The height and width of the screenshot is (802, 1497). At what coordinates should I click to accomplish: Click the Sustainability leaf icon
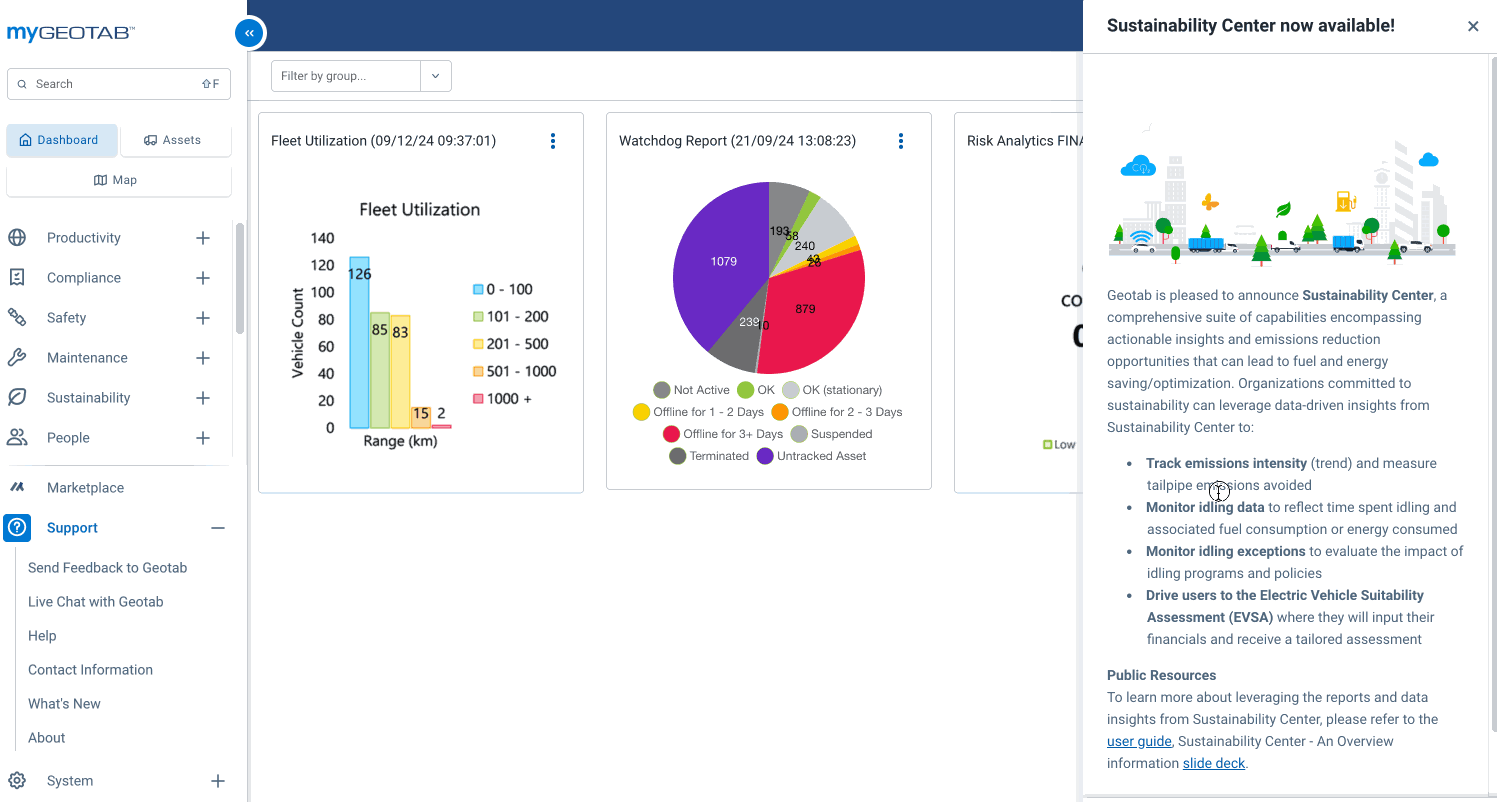pos(17,398)
